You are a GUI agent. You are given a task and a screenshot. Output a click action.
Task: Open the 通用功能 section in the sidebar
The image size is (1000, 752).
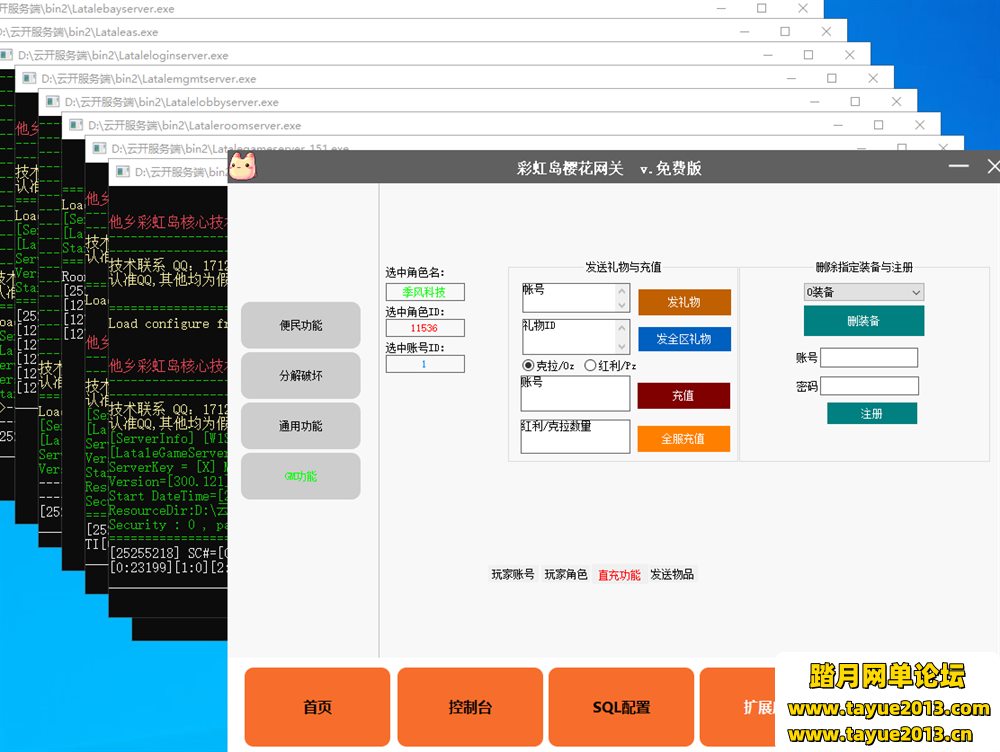pyautogui.click(x=300, y=426)
